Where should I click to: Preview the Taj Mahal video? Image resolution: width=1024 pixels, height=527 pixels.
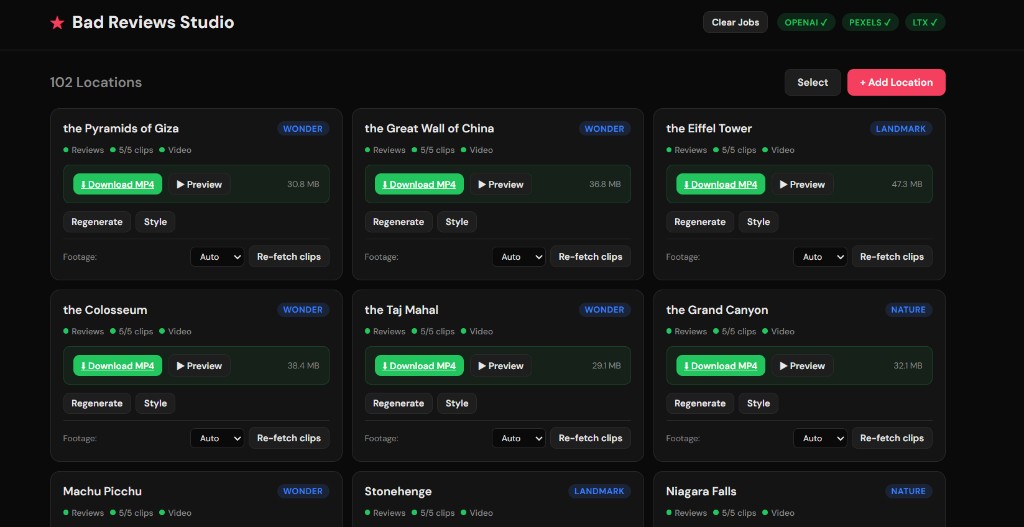(x=501, y=366)
